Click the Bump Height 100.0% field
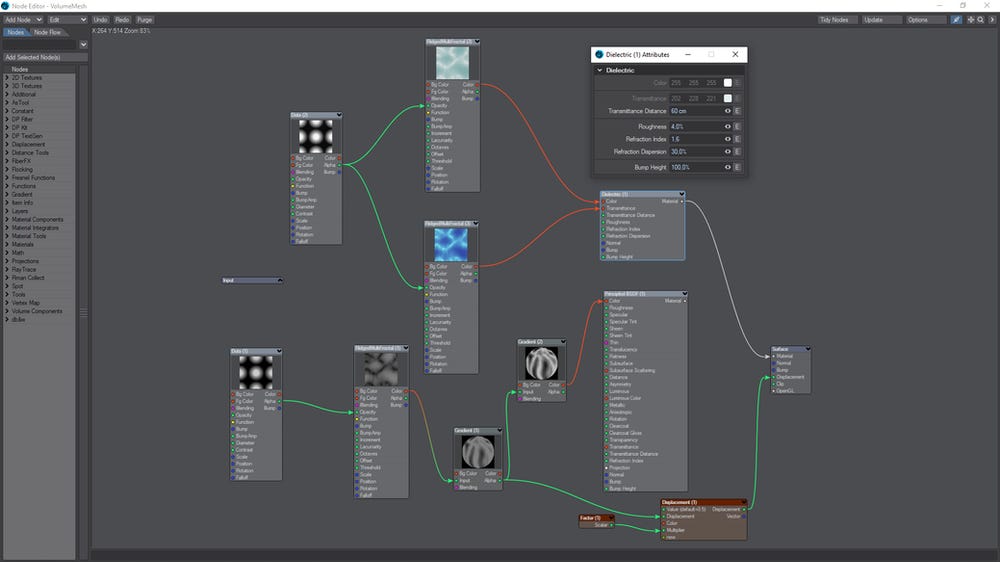Image resolution: width=1000 pixels, height=562 pixels. point(695,167)
